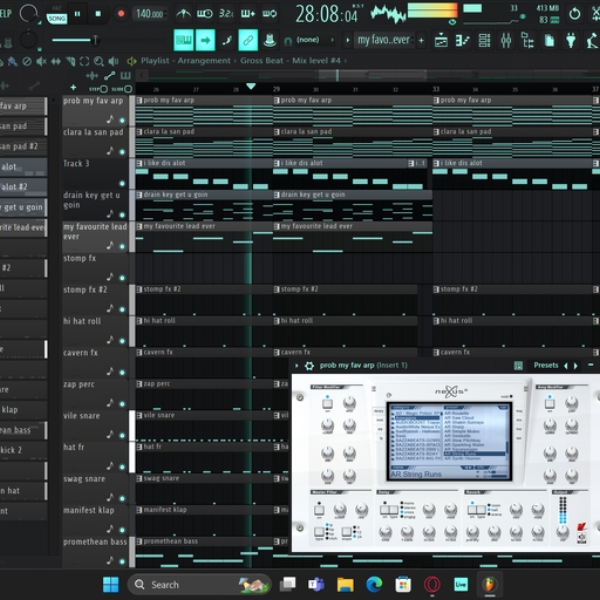Open the 'my favo..ever' pattern selector
The image size is (600, 600).
[384, 40]
